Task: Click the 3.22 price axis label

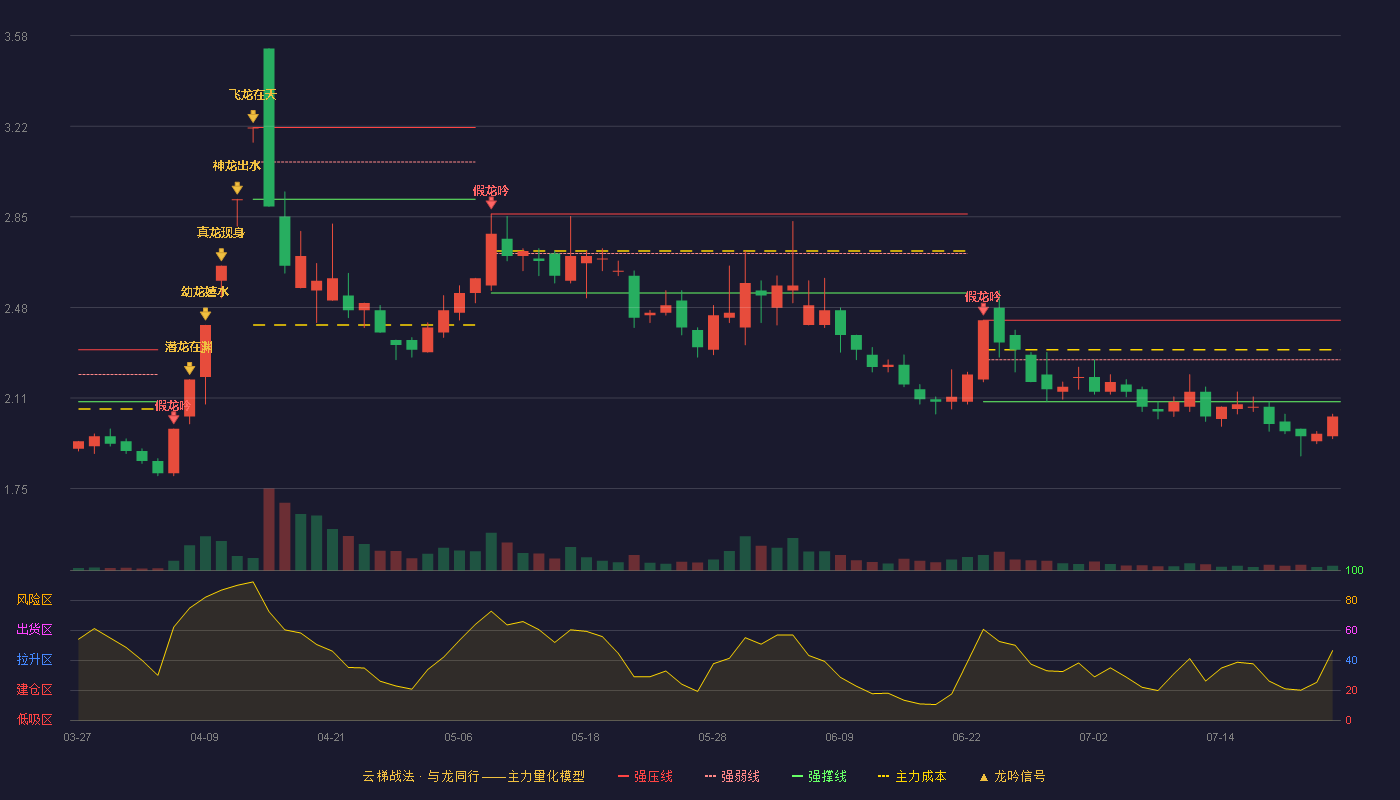Action: pyautogui.click(x=16, y=128)
